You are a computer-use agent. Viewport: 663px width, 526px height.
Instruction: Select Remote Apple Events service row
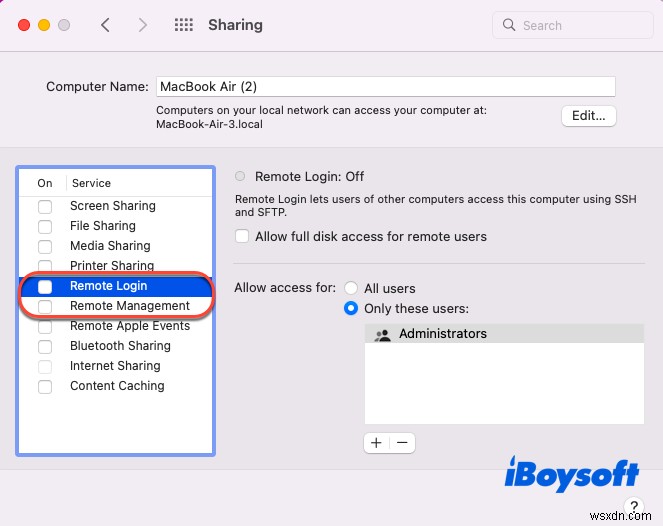click(x=115, y=326)
